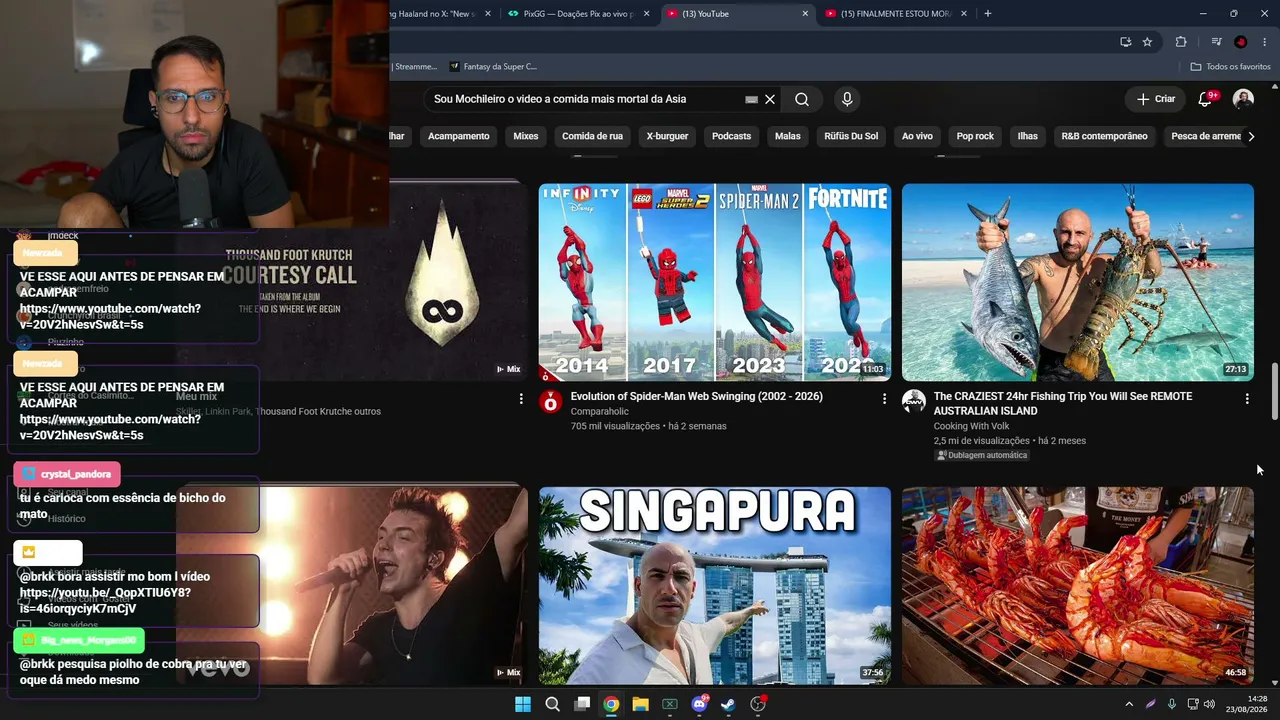Select the Pop rock filter chip
The image size is (1280, 720).
(x=975, y=136)
